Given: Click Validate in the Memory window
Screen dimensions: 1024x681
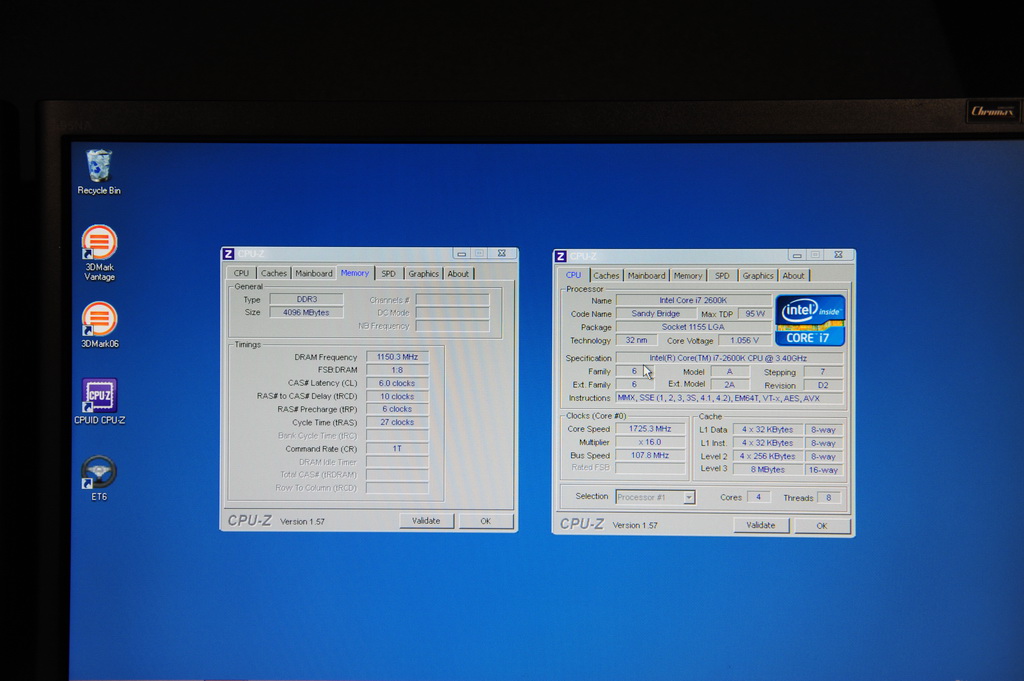Looking at the screenshot, I should click(426, 521).
